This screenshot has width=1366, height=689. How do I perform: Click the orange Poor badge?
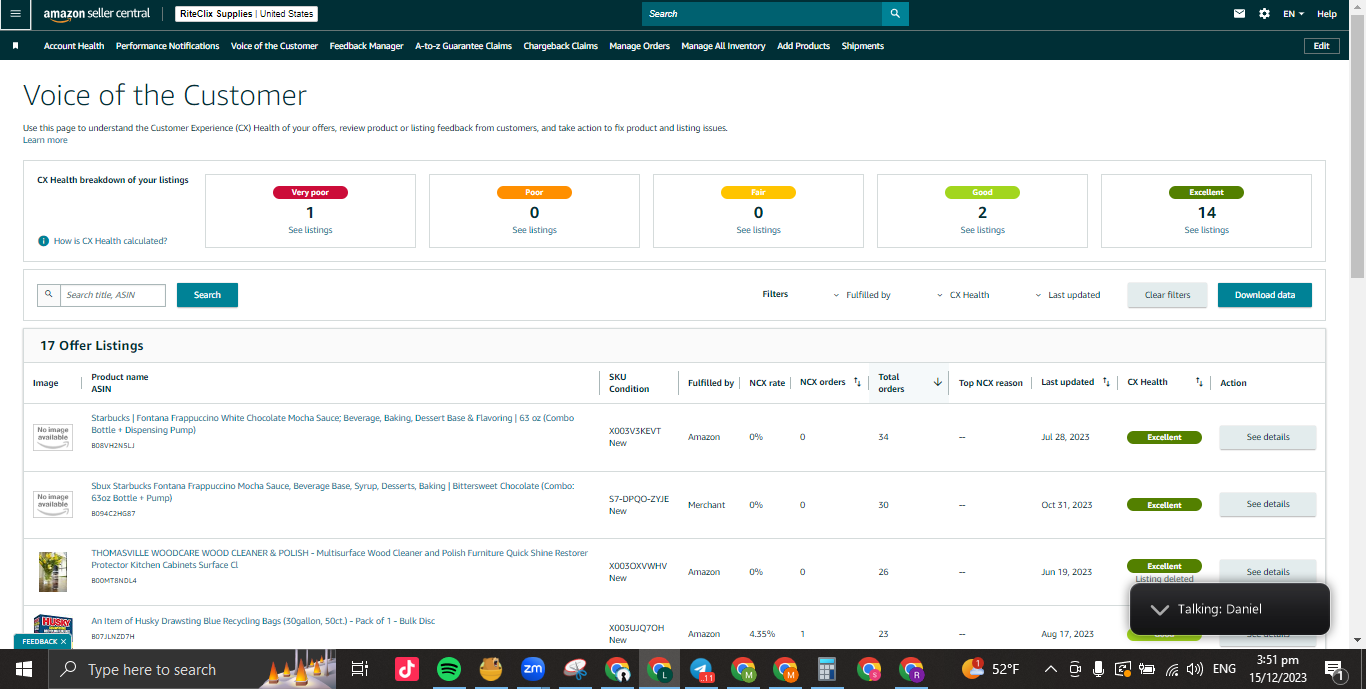tap(534, 192)
